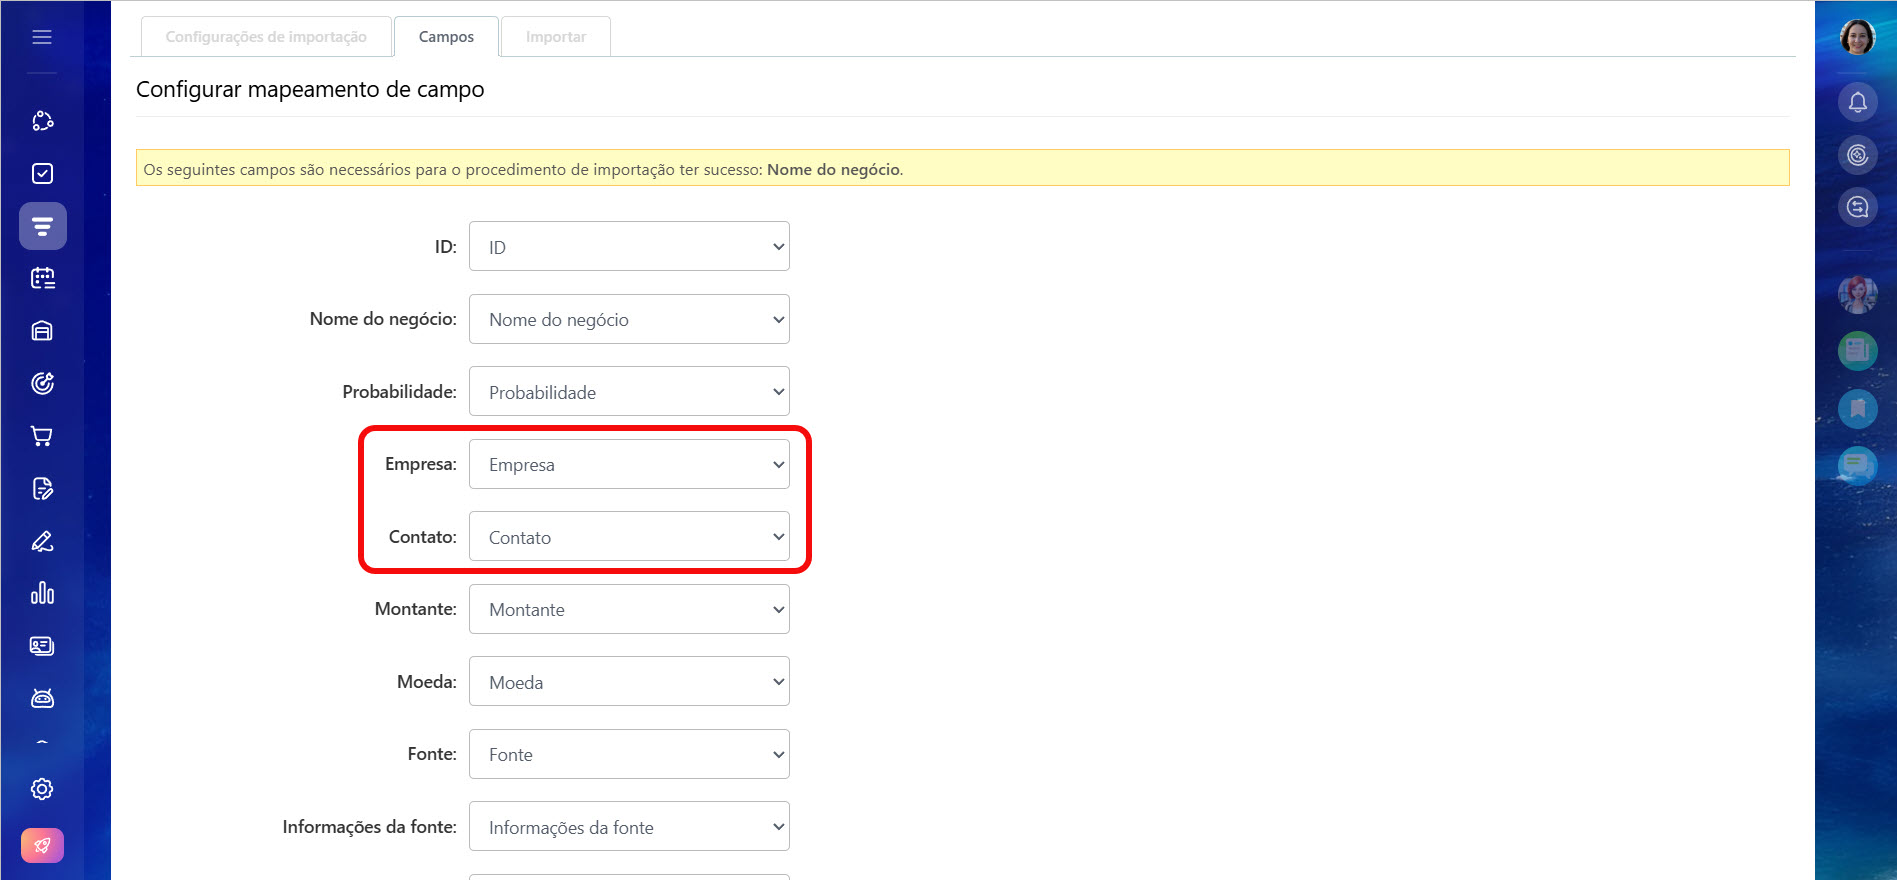Open the bar chart analytics icon
Screen dimensions: 1897x880
pos(42,593)
